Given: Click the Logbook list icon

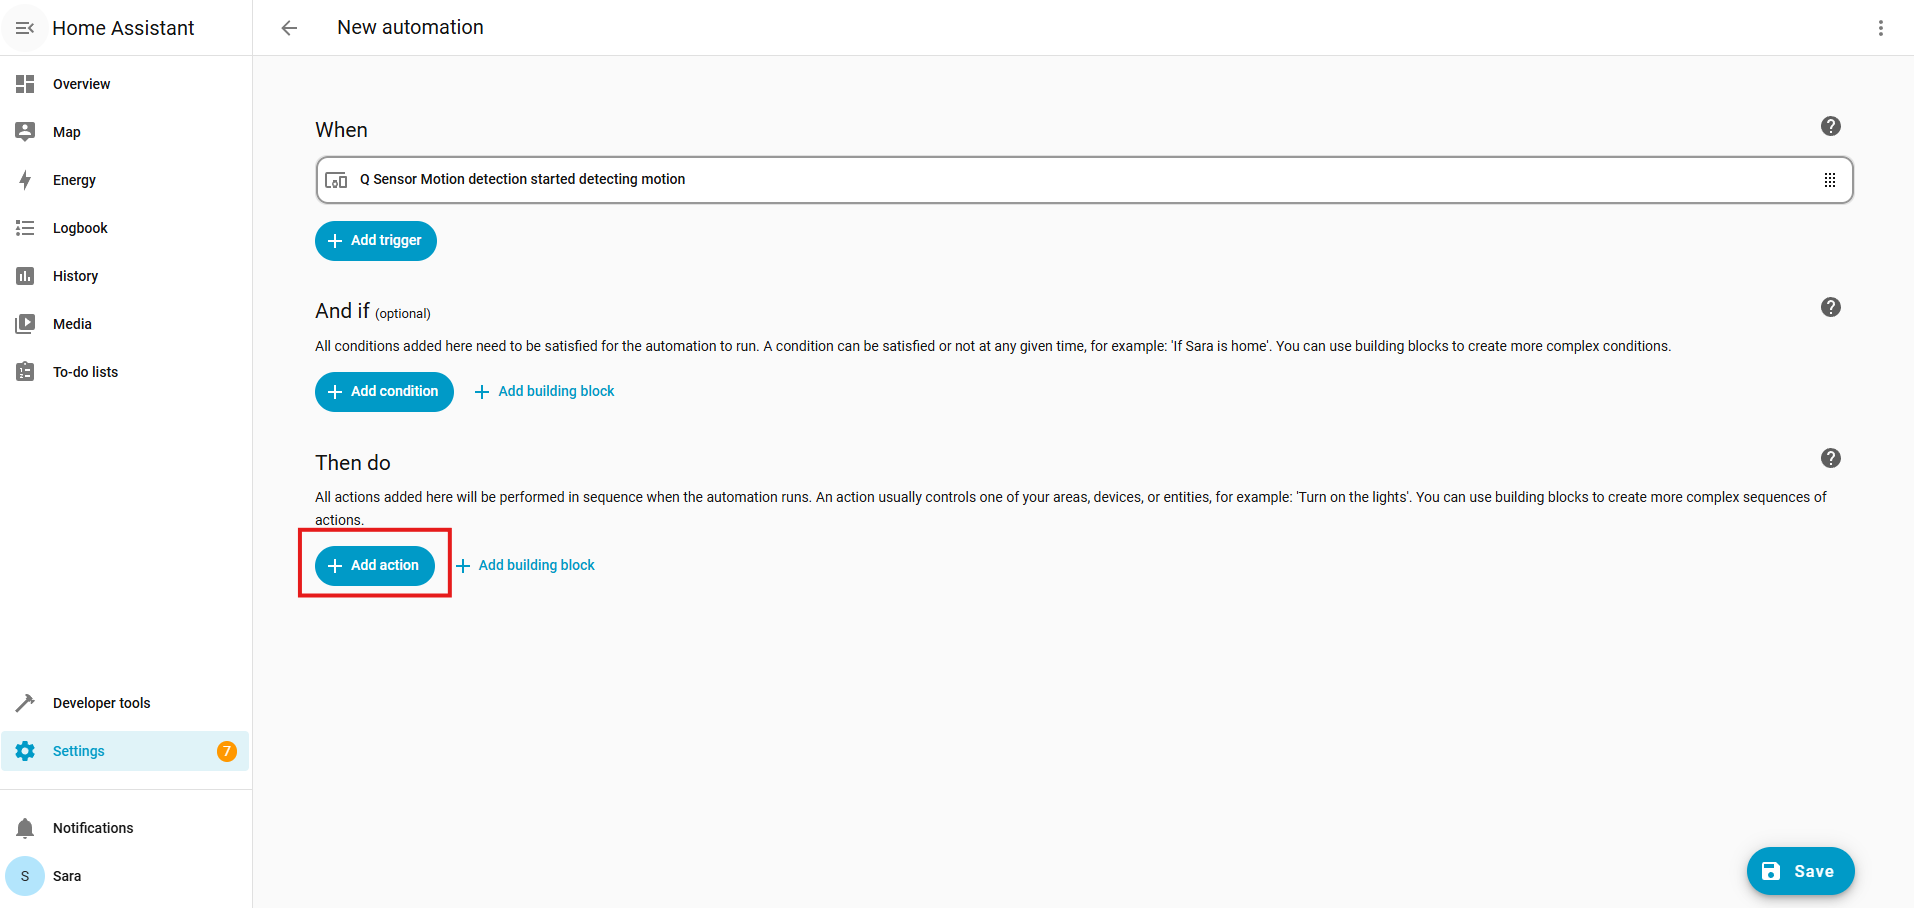Looking at the screenshot, I should pyautogui.click(x=25, y=228).
